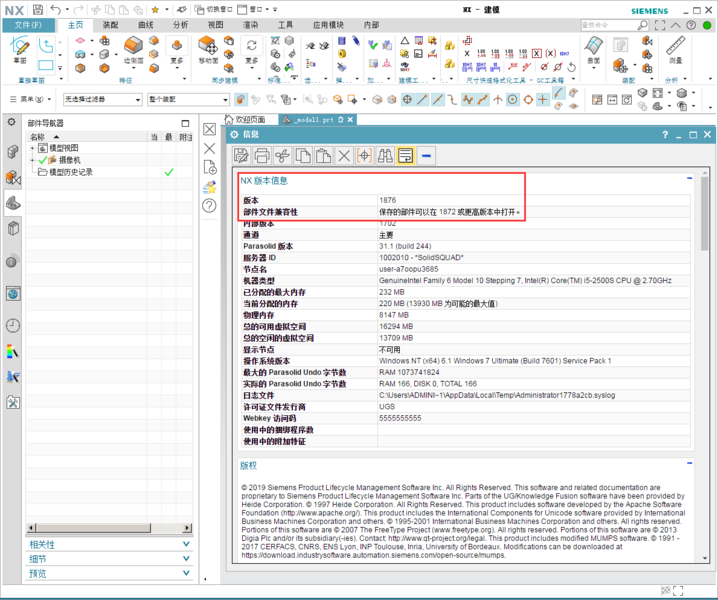Screen dimensions: 718x600
Task: Click the Cut scissors icon in Information toolbar
Action: click(283, 156)
